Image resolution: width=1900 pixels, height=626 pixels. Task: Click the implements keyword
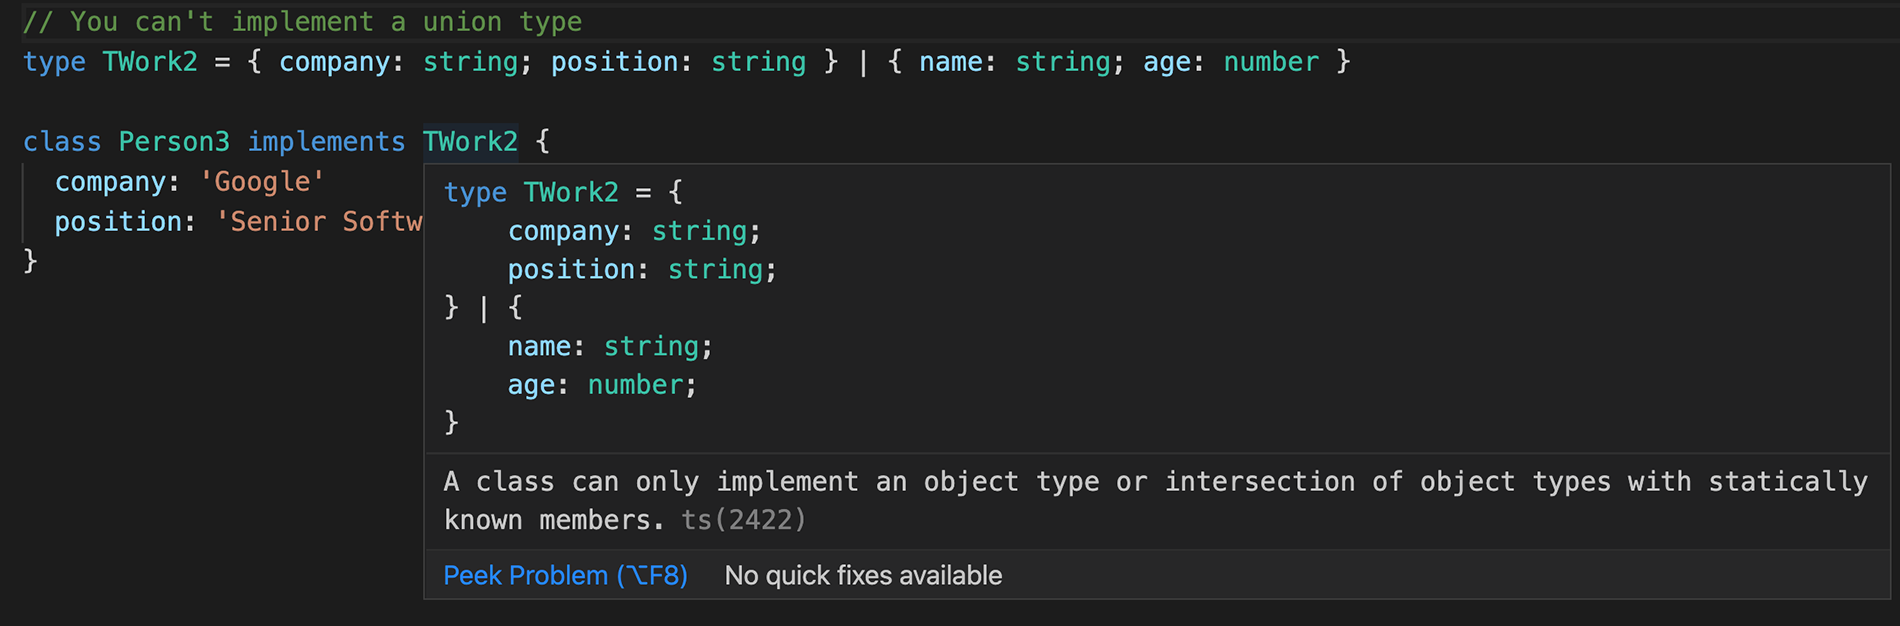pyautogui.click(x=326, y=142)
